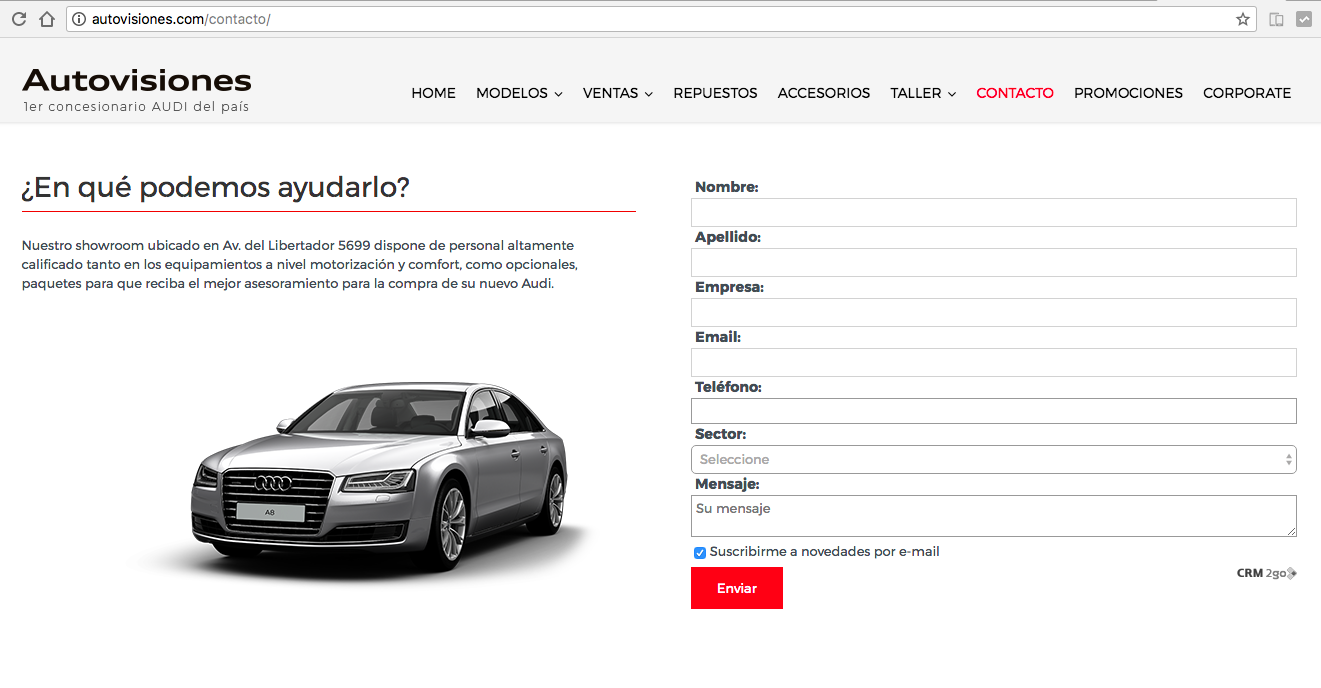Open the REPUESTOS page
The width and height of the screenshot is (1321, 688).
715,93
